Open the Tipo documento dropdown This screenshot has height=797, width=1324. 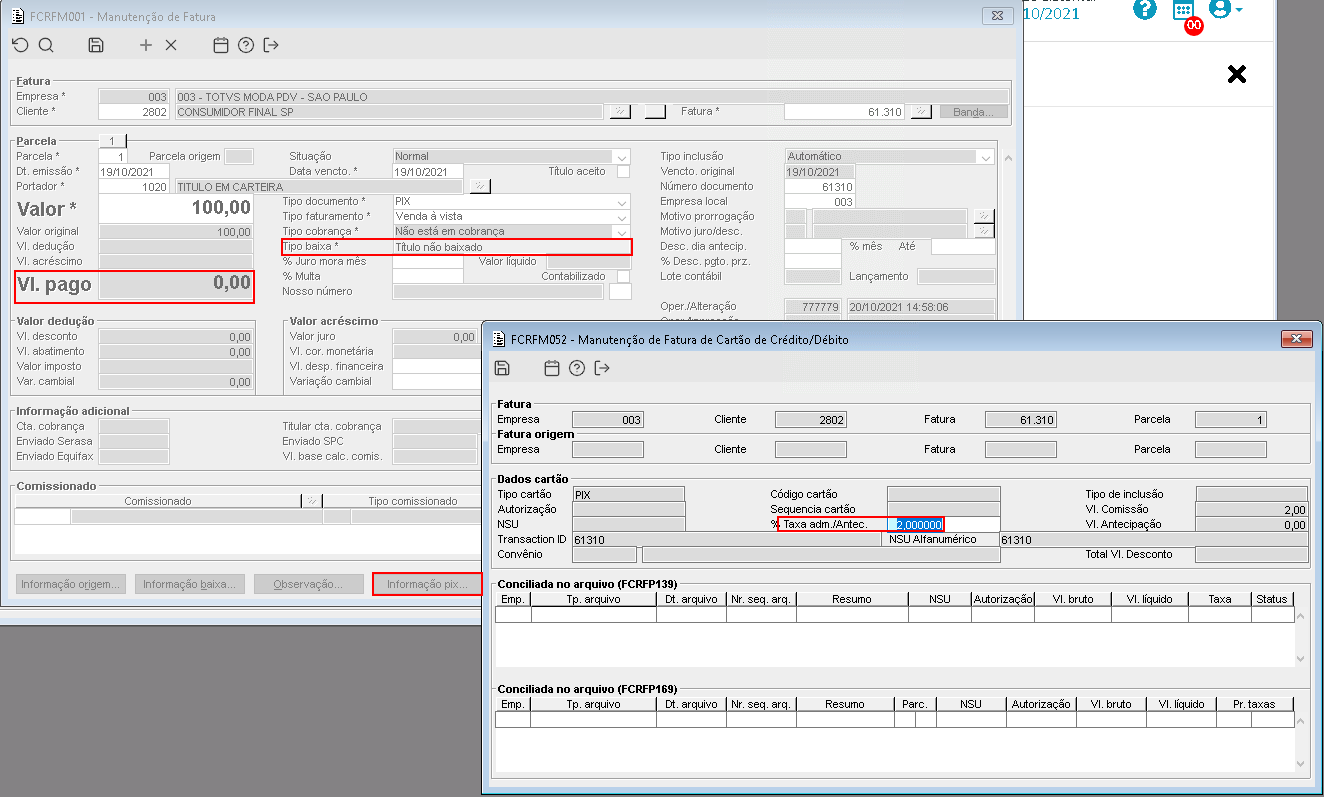click(x=622, y=202)
